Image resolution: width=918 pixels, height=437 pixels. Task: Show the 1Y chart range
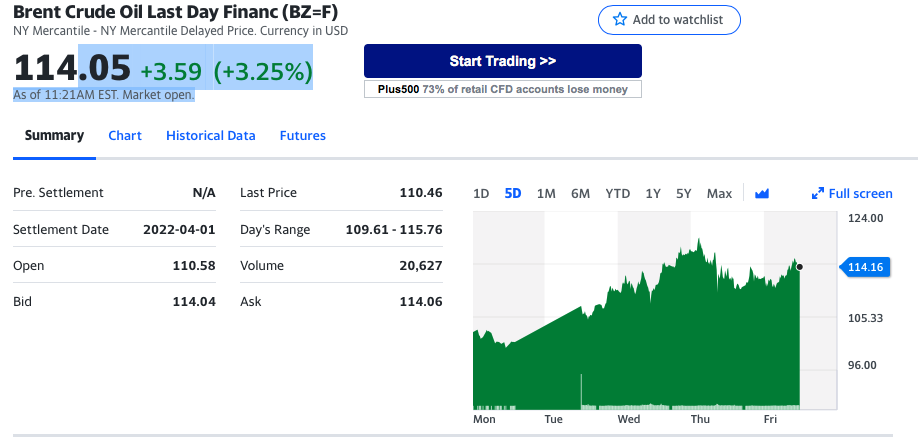coord(653,193)
